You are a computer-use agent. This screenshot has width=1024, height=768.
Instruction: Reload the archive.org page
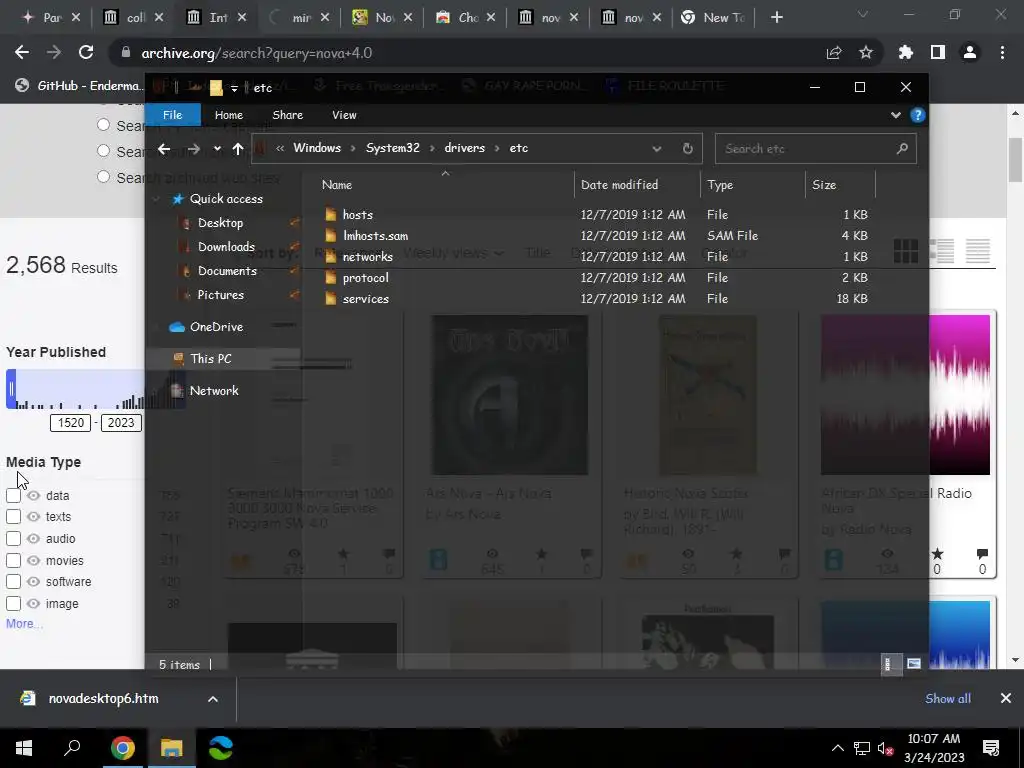[86, 53]
